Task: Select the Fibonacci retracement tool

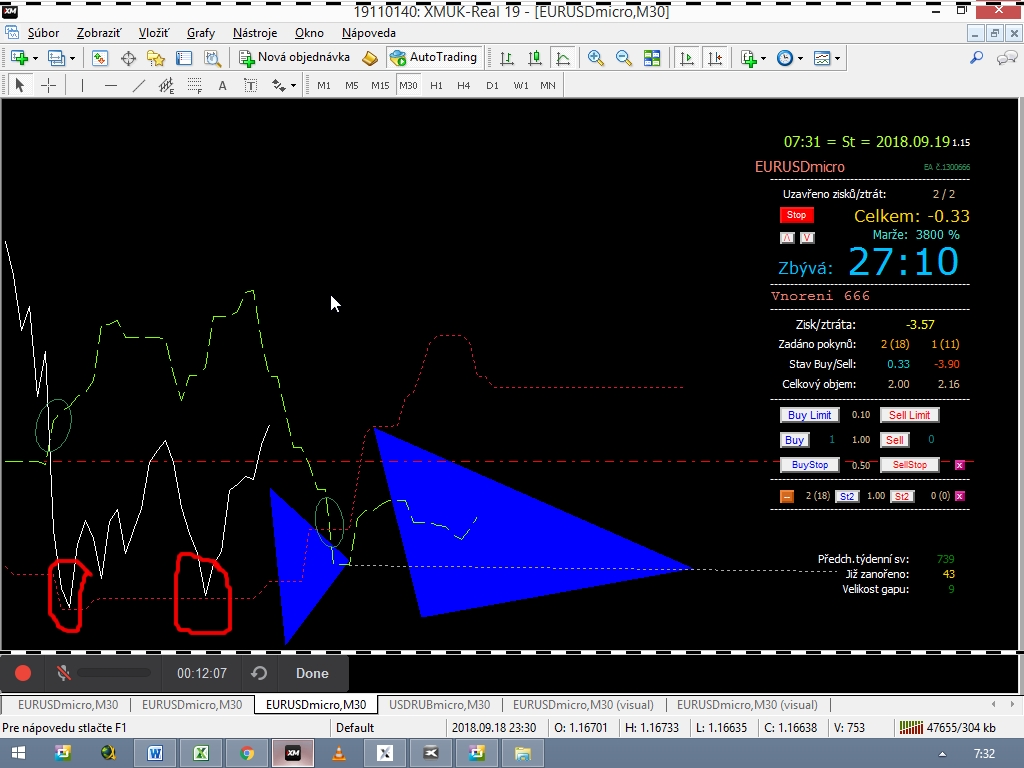Action: click(x=195, y=85)
